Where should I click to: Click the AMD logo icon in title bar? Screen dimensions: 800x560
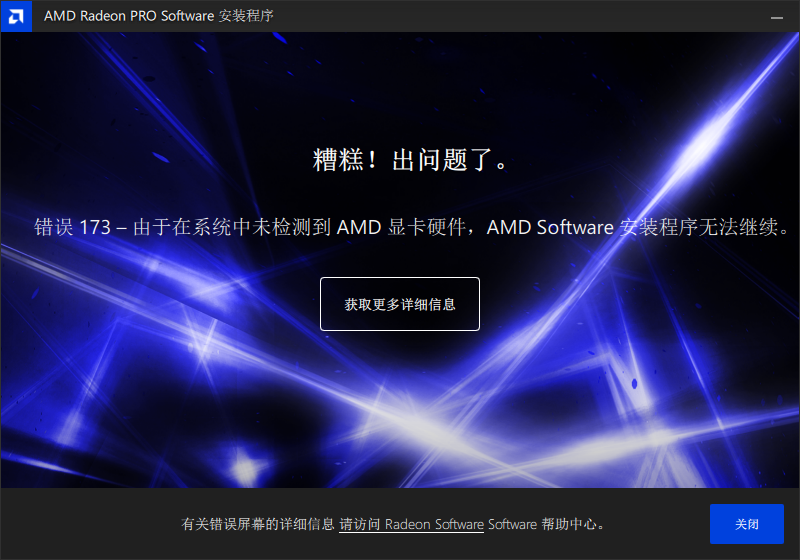16,16
